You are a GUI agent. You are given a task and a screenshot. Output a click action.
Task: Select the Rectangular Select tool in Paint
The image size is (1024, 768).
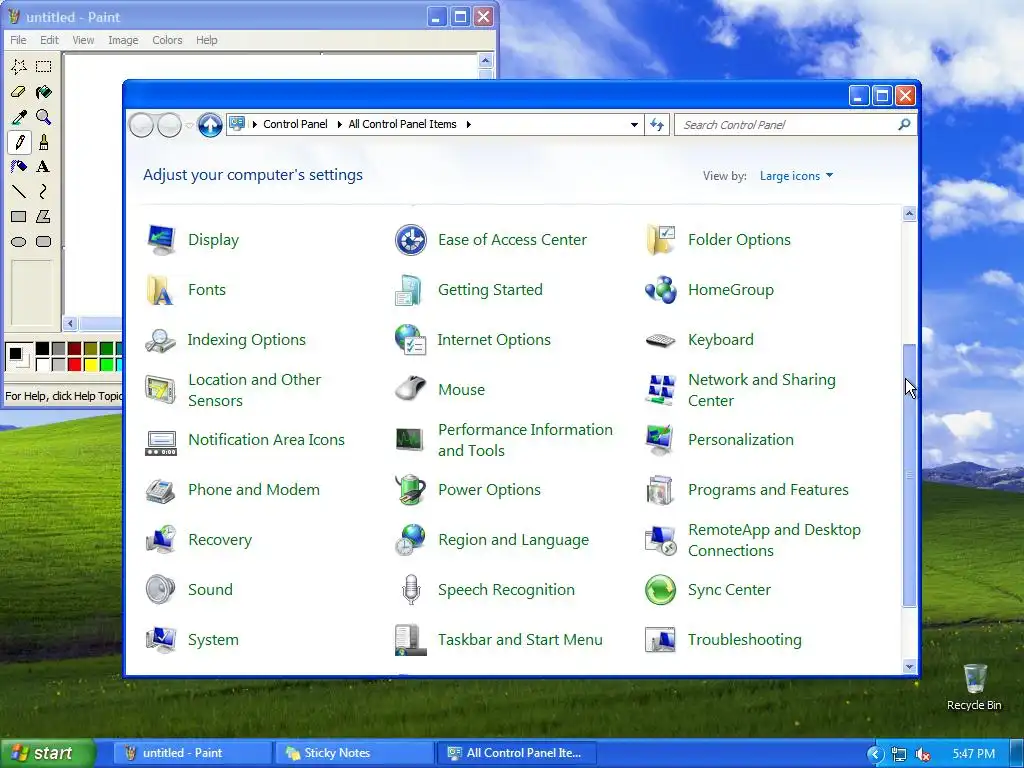click(x=44, y=67)
